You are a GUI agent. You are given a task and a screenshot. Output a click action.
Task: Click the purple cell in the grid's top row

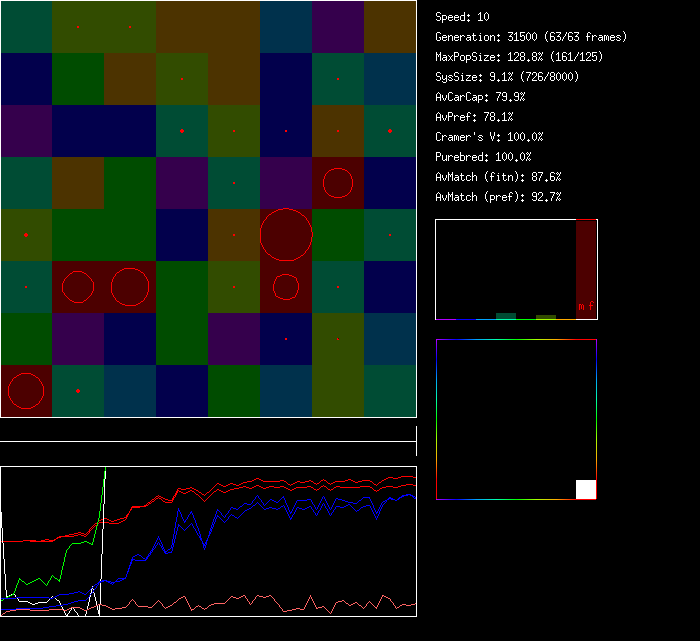(338, 27)
